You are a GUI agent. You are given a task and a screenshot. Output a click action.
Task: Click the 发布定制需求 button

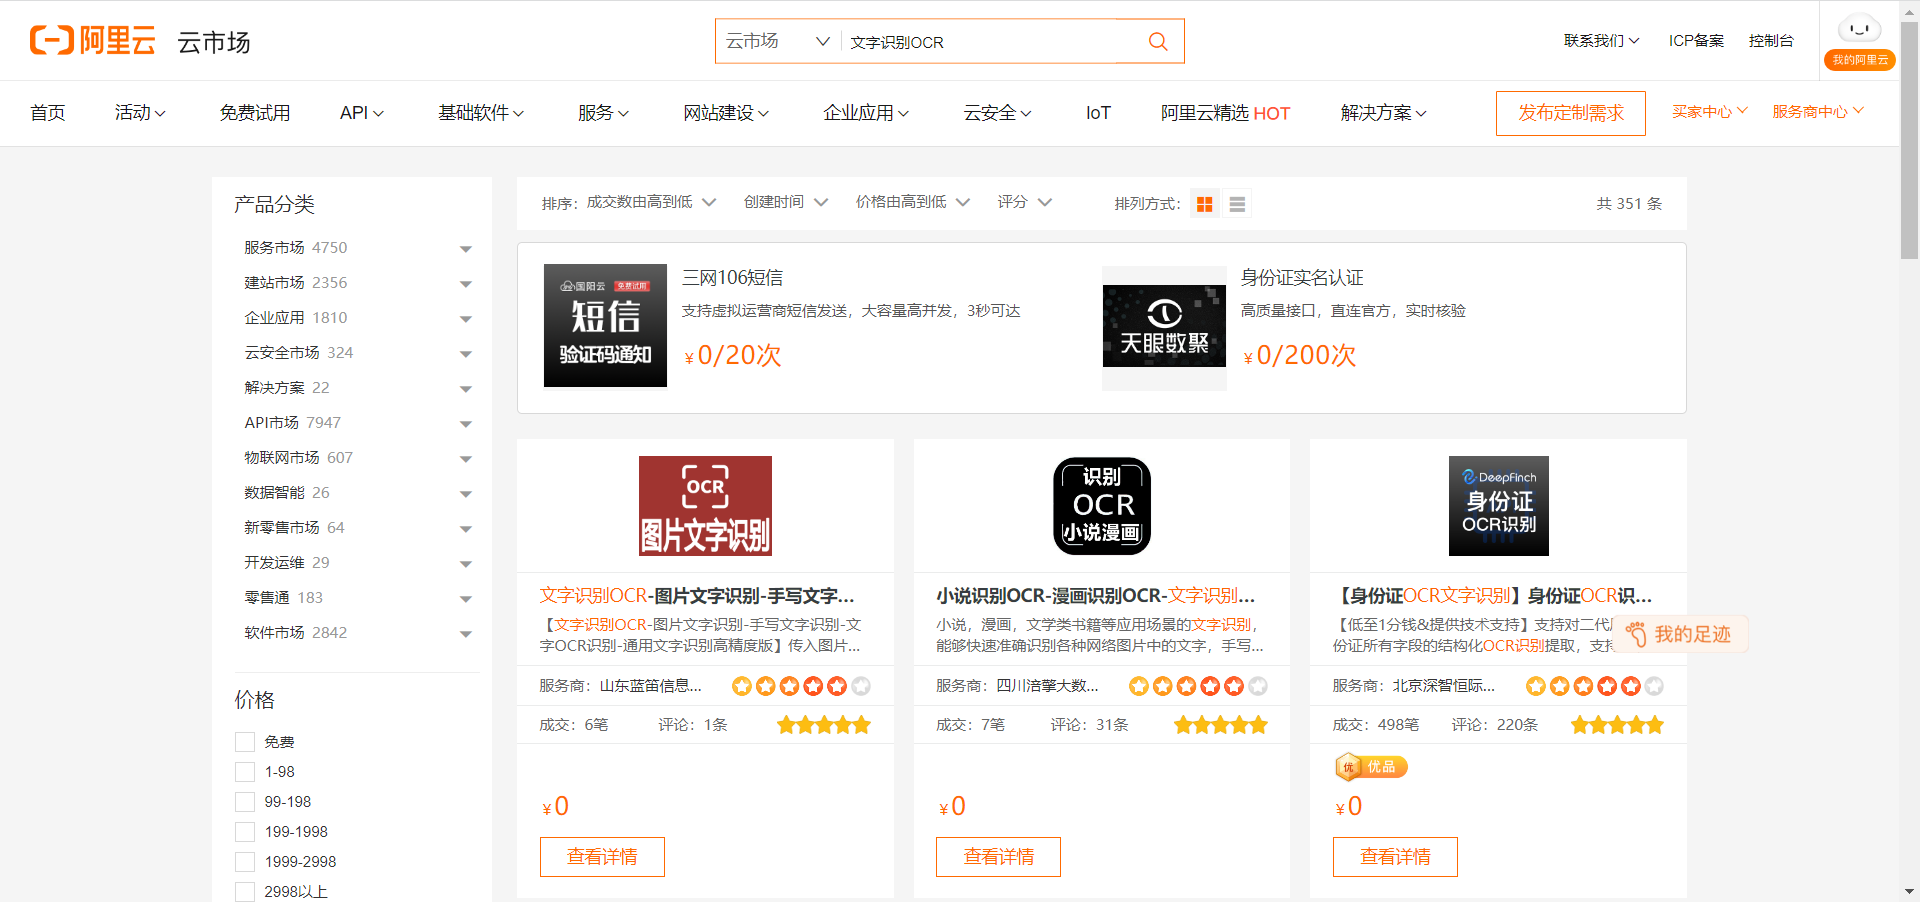tap(1571, 113)
